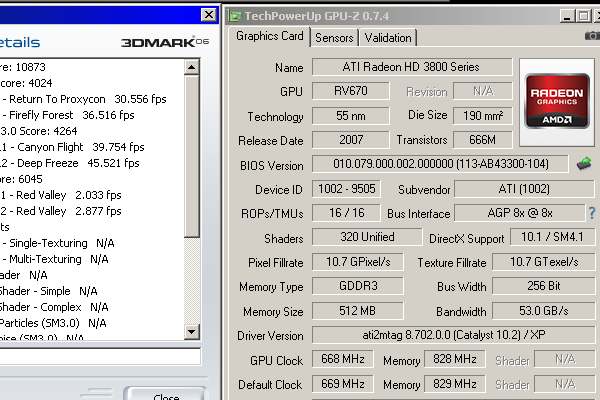Screen dimensions: 600x400
Task: Click the Driver Version value ati2mtag 8.702.0.0
Action: coord(453,335)
